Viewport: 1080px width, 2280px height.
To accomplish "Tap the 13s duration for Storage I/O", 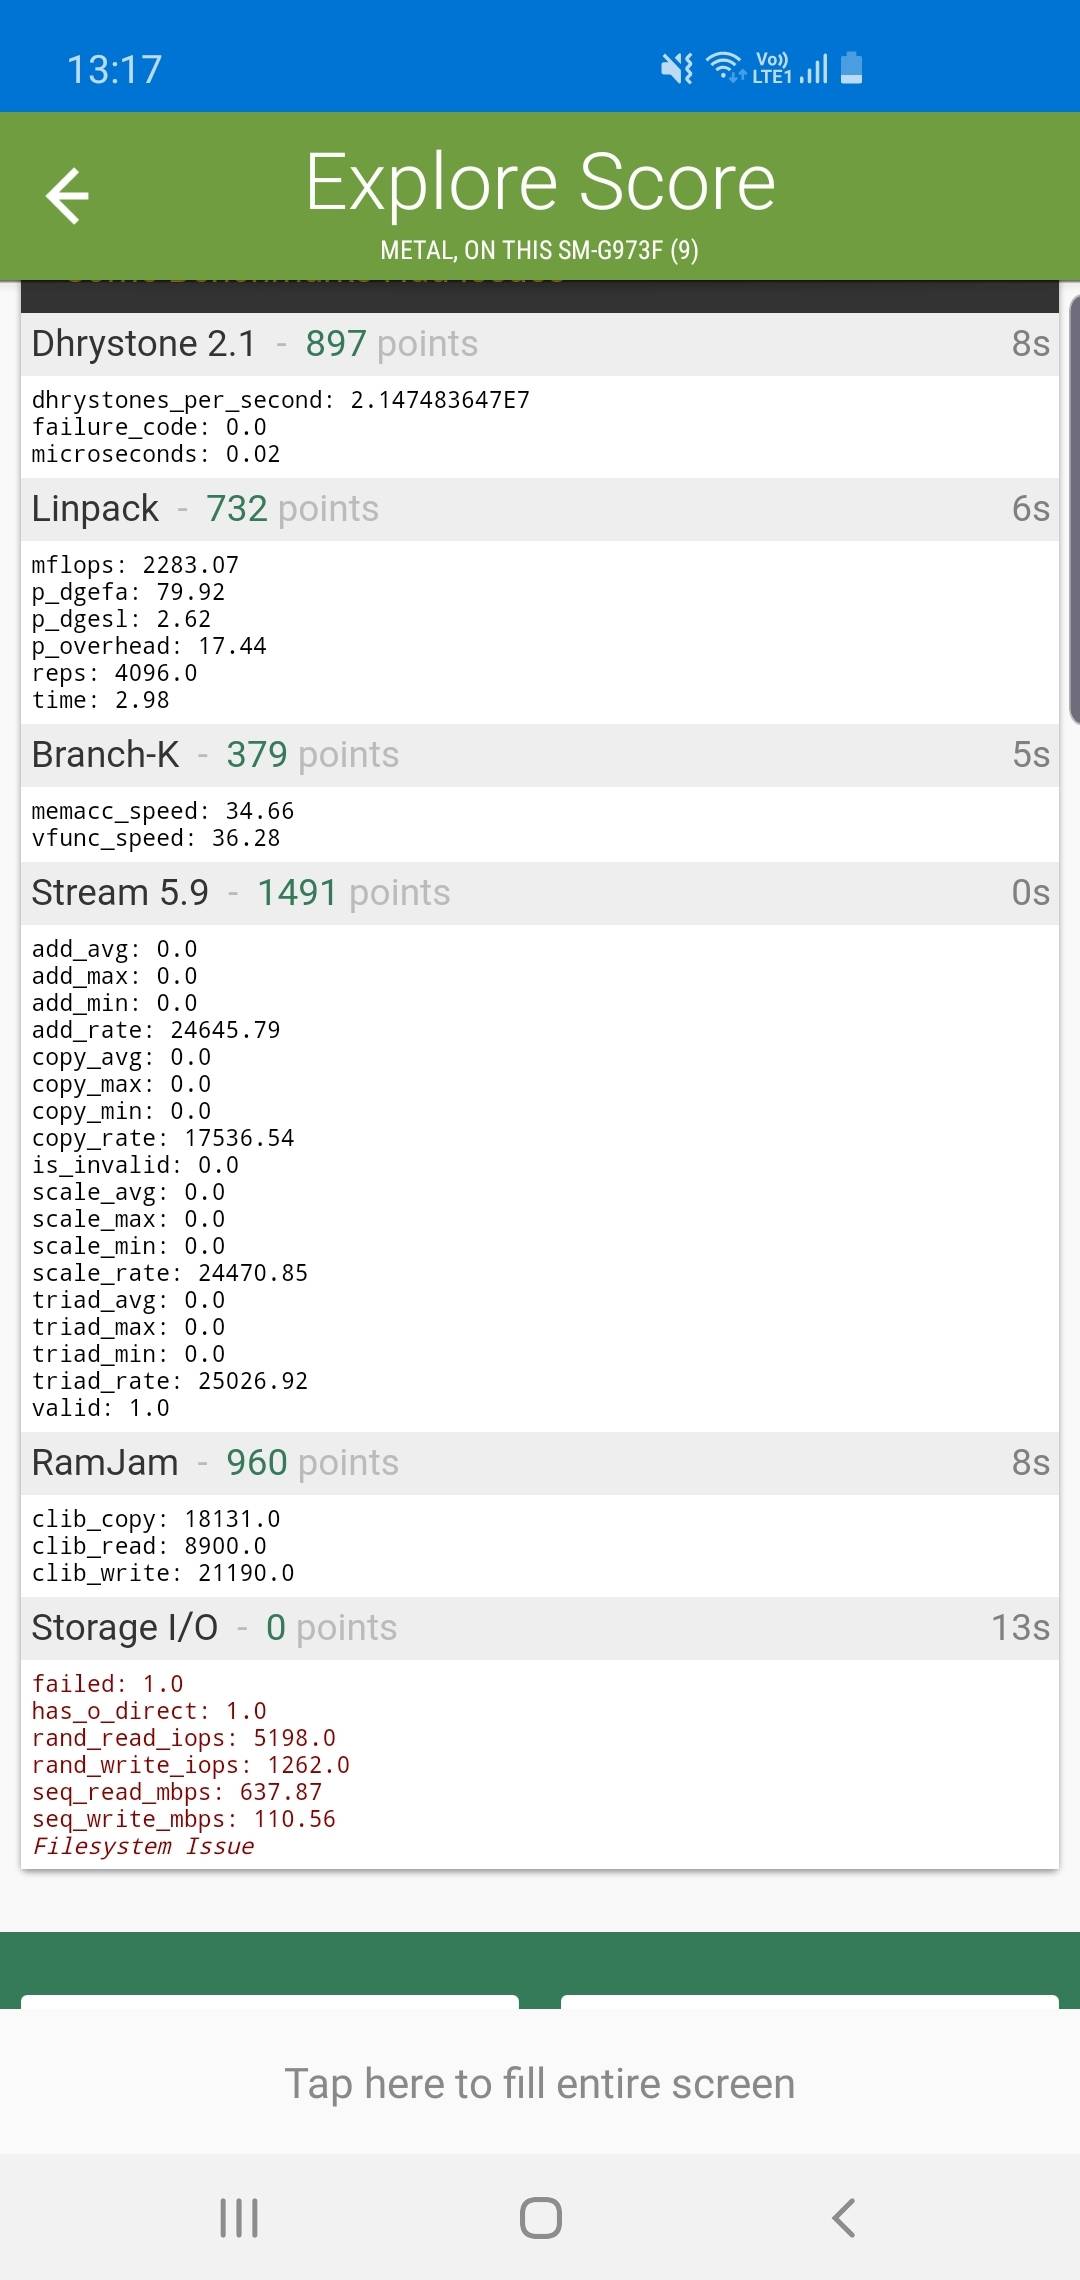I will tap(1020, 1628).
